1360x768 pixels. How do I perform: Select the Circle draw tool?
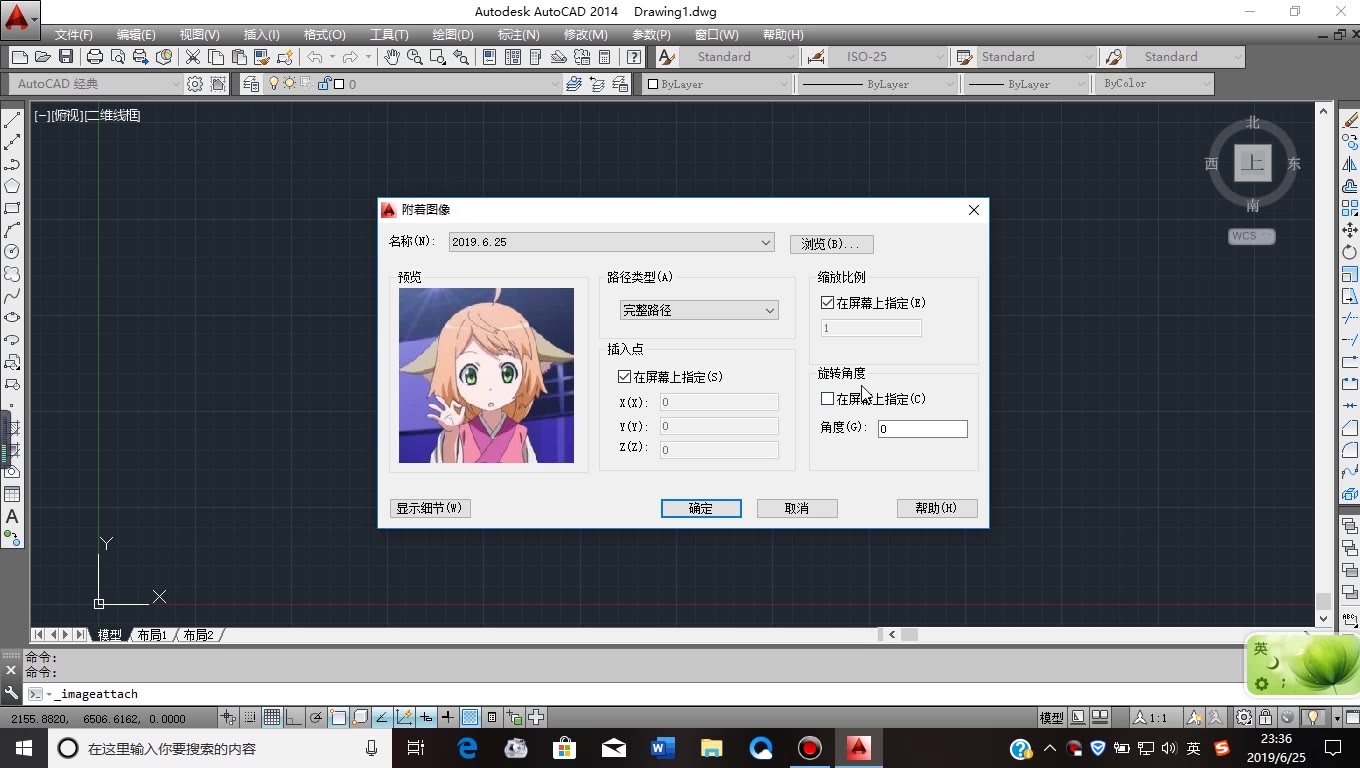12,252
